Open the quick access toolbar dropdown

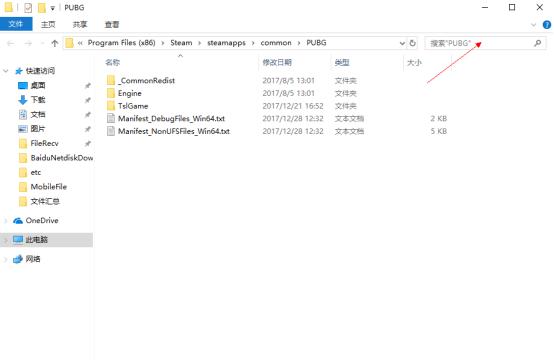52,8
